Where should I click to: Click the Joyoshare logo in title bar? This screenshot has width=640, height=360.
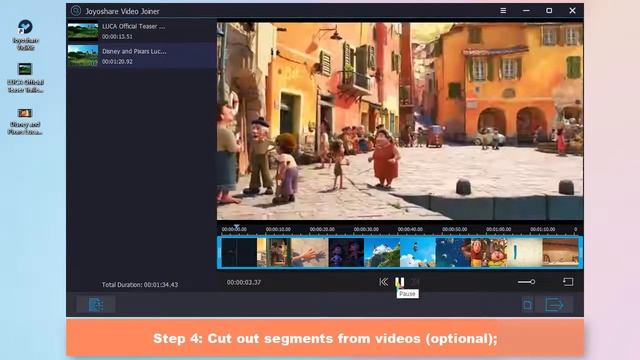click(x=76, y=11)
